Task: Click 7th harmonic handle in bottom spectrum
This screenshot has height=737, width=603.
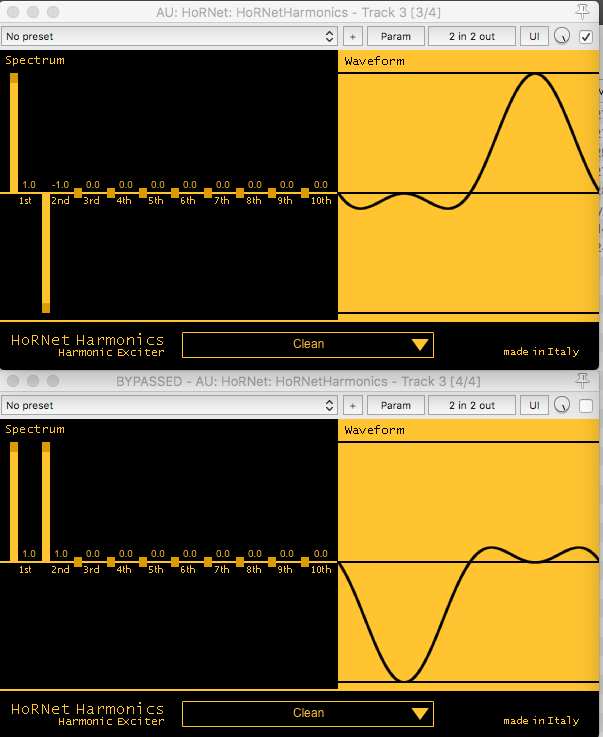Action: 208,562
